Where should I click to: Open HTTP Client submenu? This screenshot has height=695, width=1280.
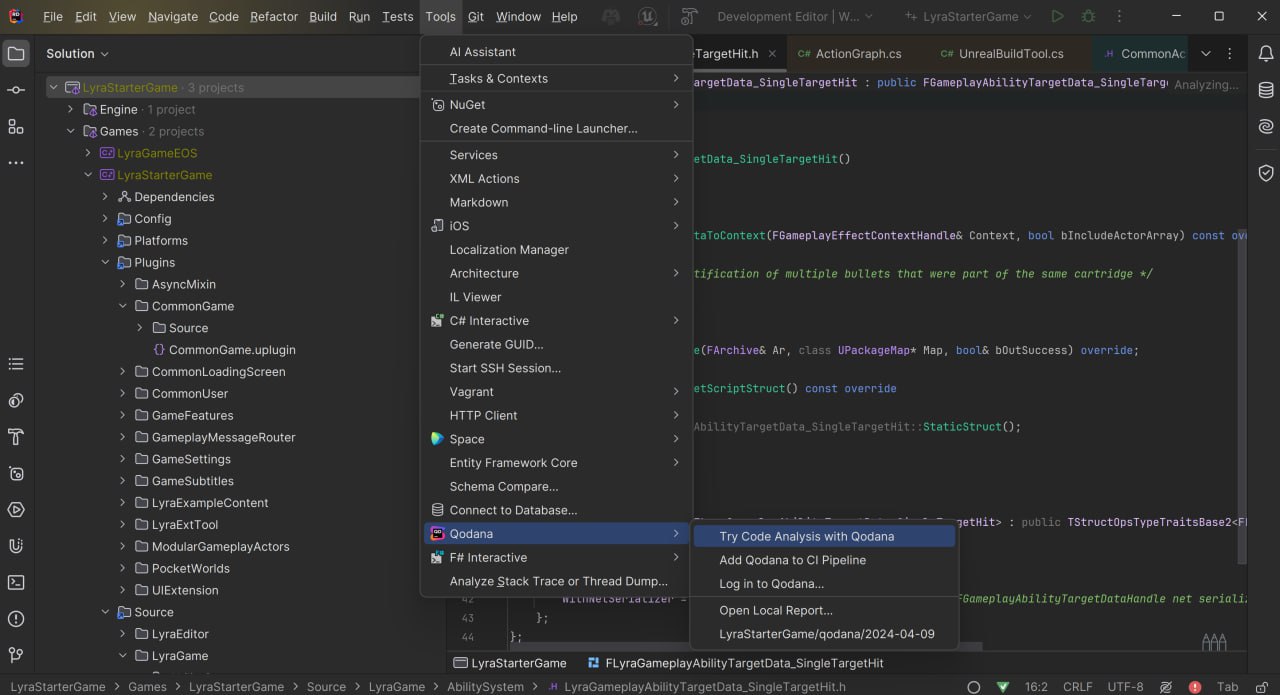(556, 415)
